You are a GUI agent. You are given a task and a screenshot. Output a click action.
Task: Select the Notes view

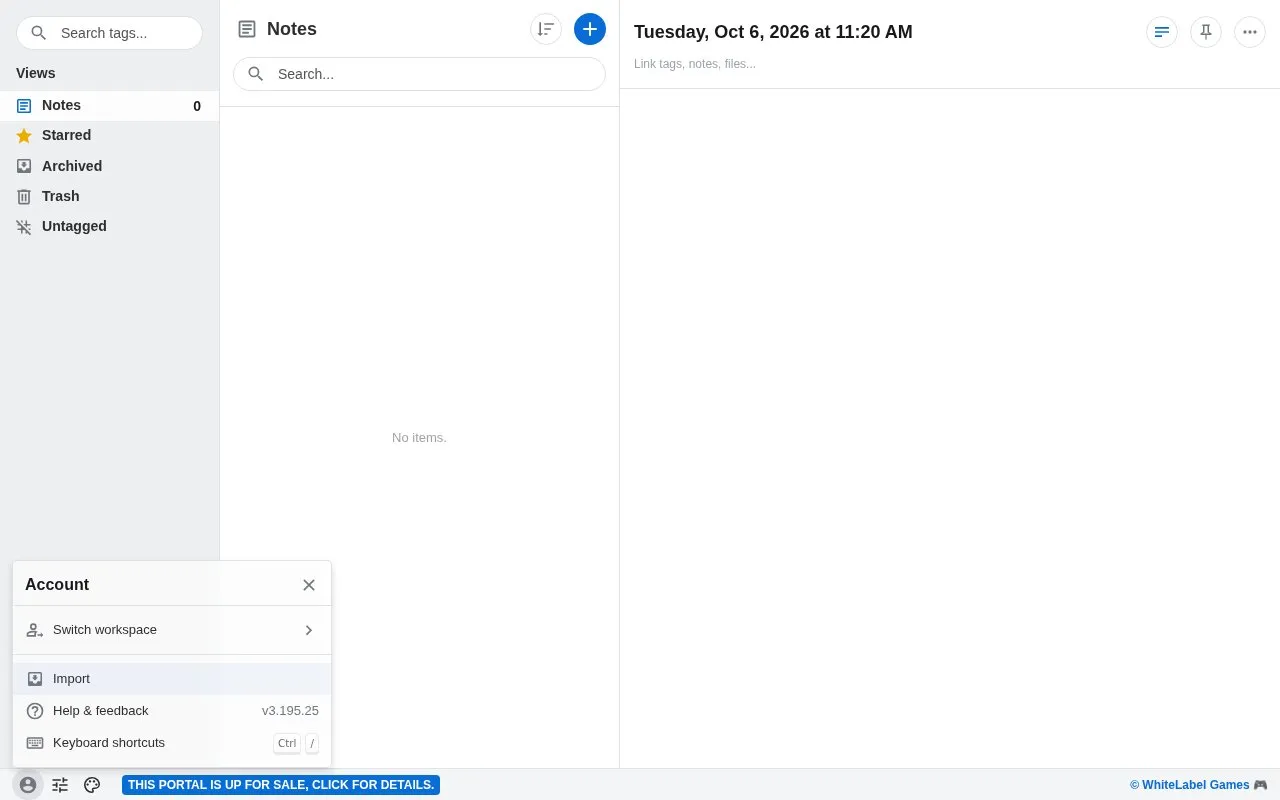[110, 106]
